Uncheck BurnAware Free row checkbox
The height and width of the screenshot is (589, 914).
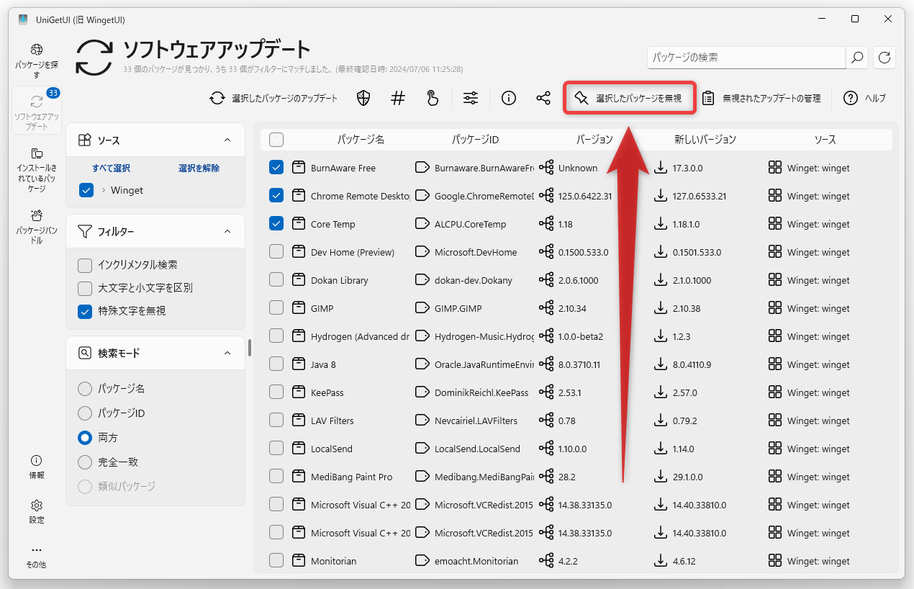click(x=276, y=167)
